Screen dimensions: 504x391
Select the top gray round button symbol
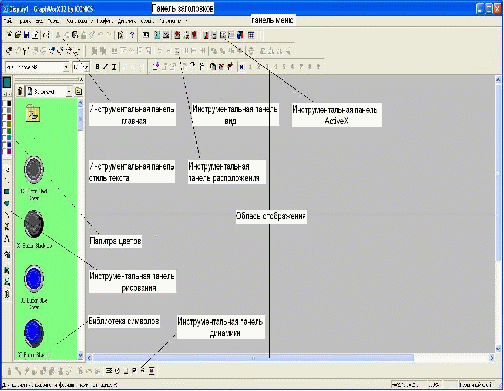(x=34, y=169)
